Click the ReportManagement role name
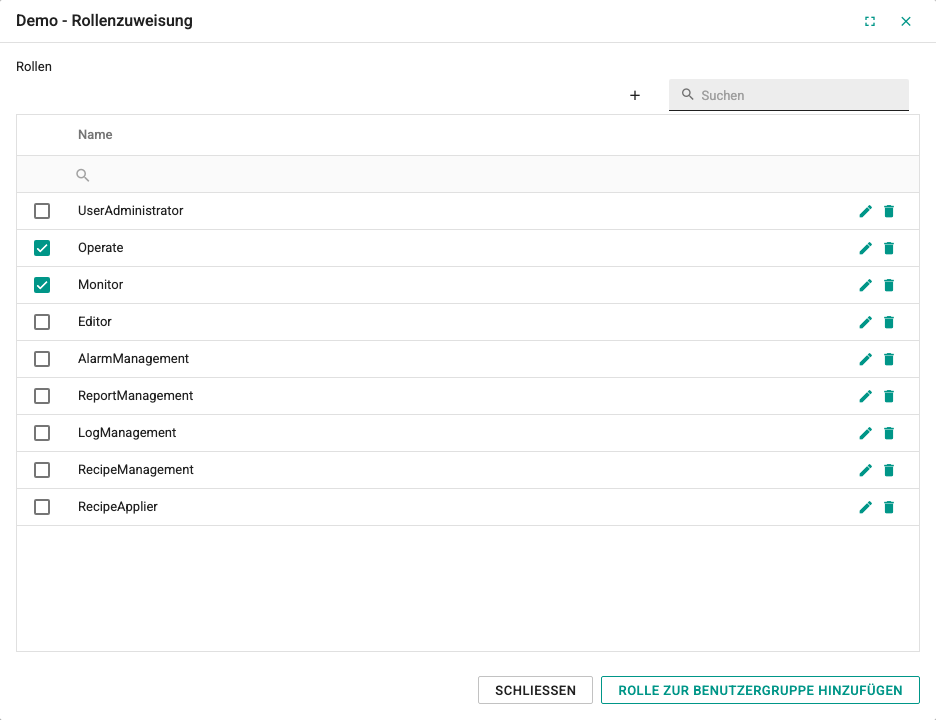Screen dimensions: 936x720 tap(136, 396)
